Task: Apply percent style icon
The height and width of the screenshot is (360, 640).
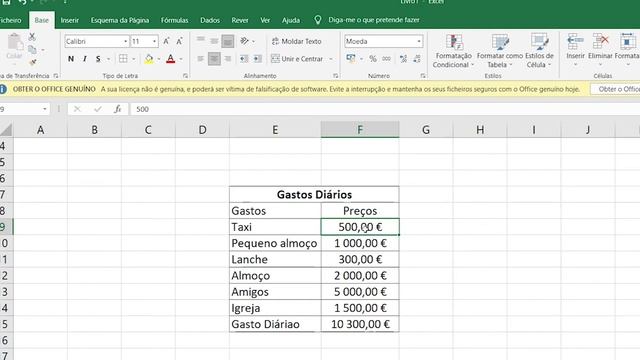Action: tap(373, 59)
